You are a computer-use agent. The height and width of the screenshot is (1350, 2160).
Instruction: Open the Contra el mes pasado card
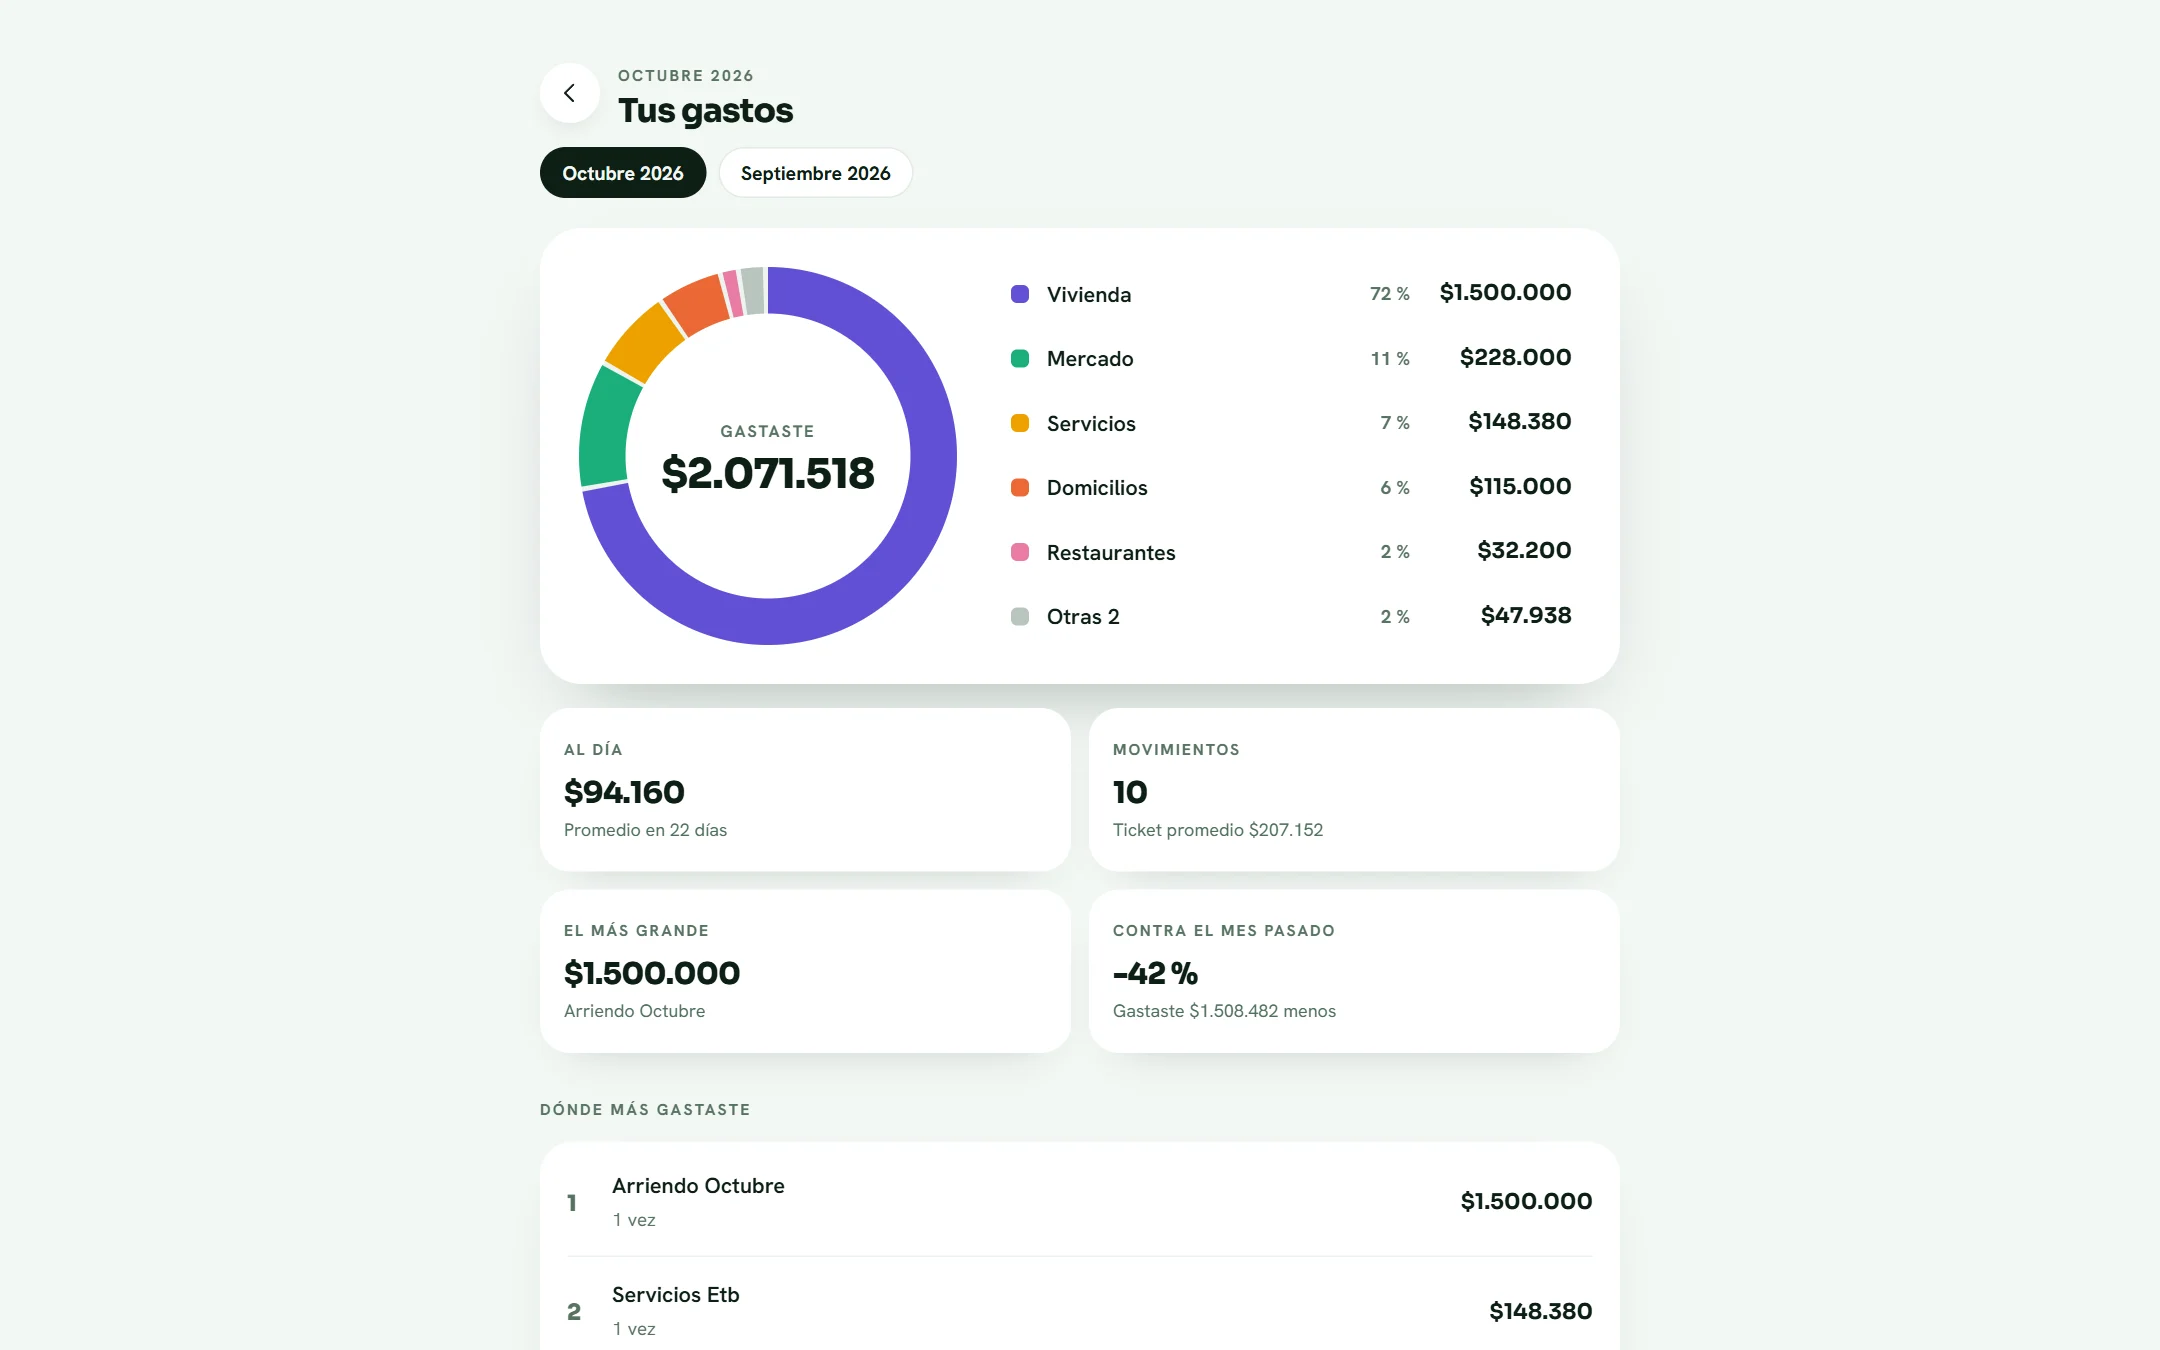1354,971
